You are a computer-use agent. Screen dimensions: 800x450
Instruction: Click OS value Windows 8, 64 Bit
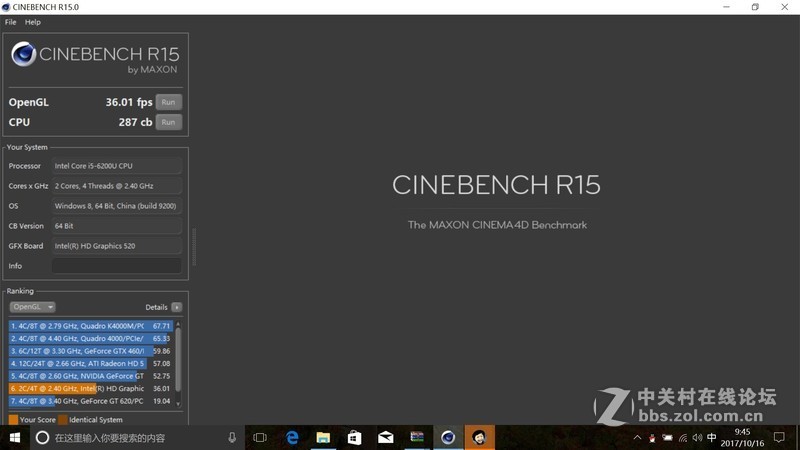[117, 206]
